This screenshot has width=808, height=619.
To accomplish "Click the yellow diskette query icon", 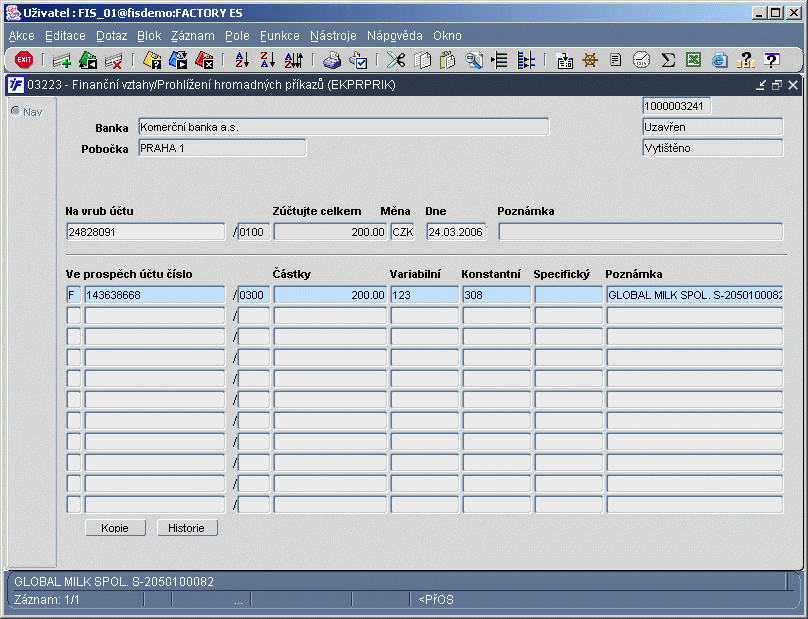I will (x=152, y=61).
